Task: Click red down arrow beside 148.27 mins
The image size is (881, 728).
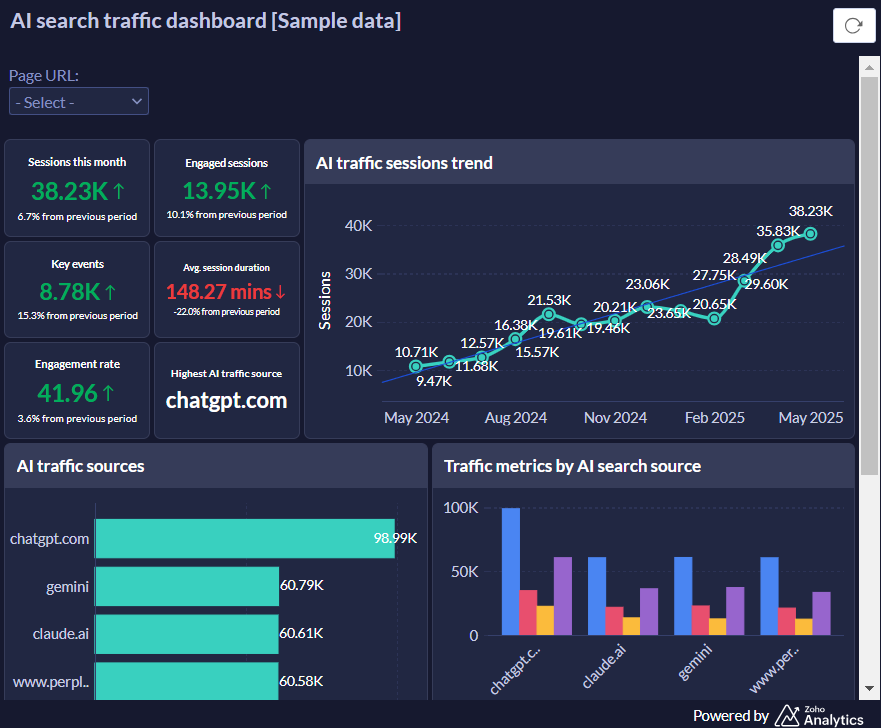Action: (280, 292)
